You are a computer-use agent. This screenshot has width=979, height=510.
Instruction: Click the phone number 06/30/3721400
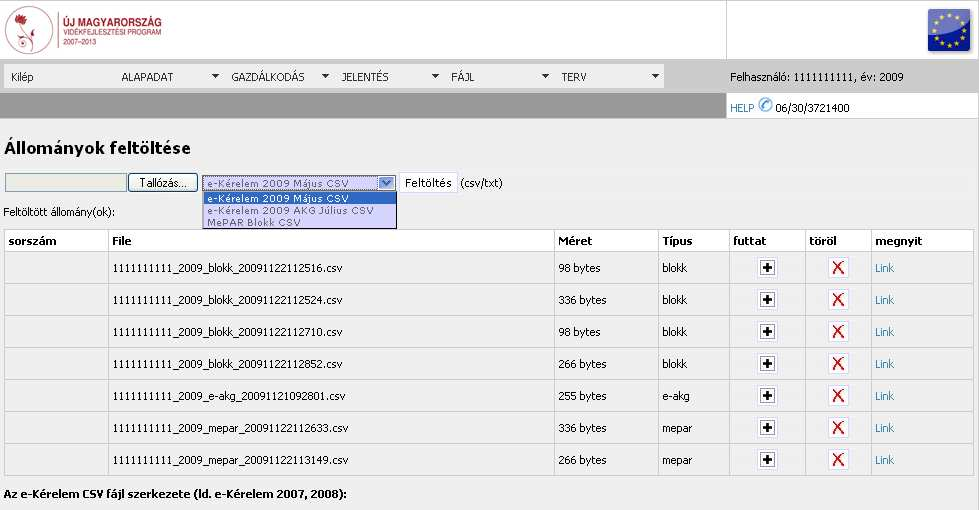pos(812,108)
